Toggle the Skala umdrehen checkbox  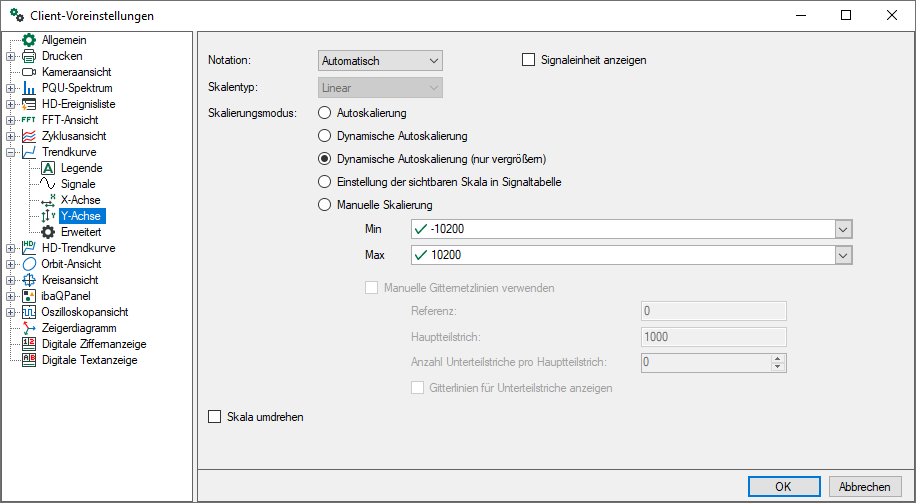(x=214, y=417)
